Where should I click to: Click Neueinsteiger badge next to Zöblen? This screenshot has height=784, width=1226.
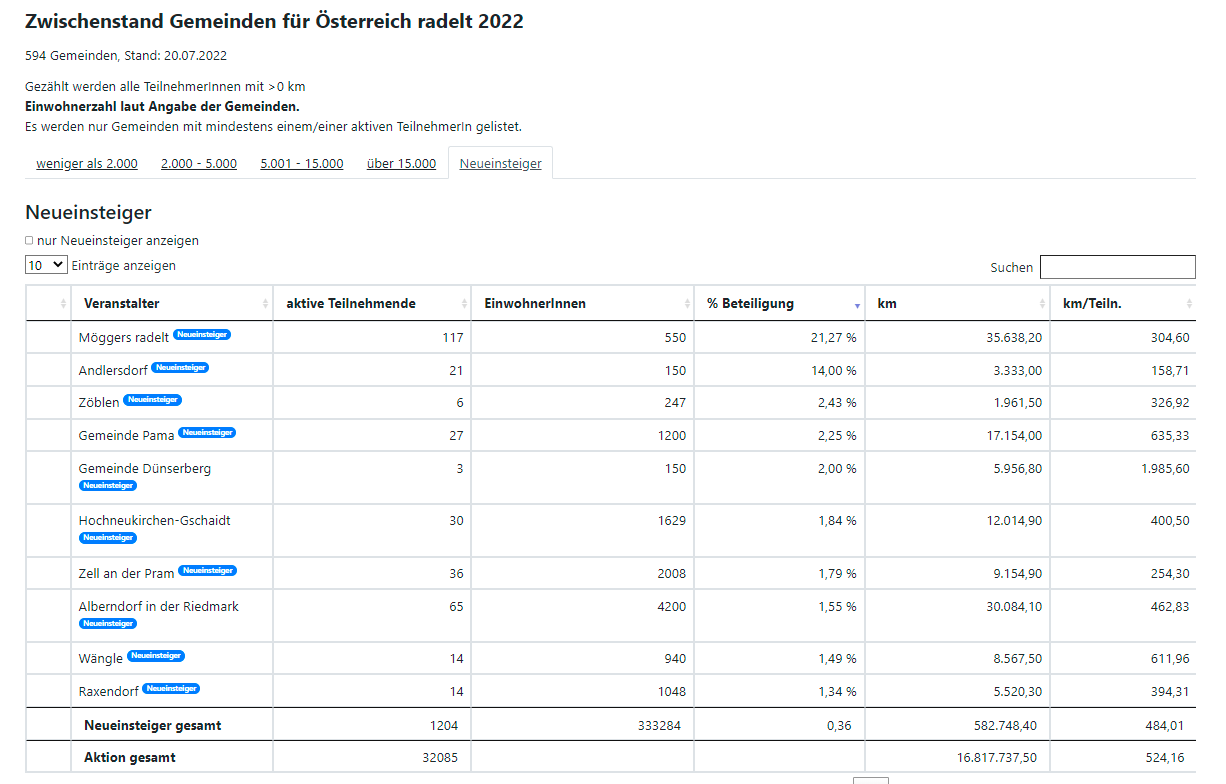(x=153, y=400)
